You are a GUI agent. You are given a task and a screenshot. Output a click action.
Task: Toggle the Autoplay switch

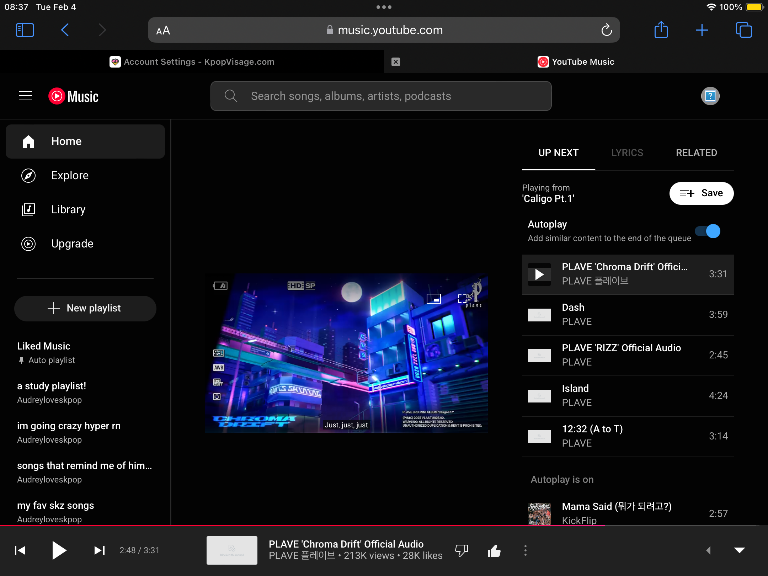click(x=708, y=231)
